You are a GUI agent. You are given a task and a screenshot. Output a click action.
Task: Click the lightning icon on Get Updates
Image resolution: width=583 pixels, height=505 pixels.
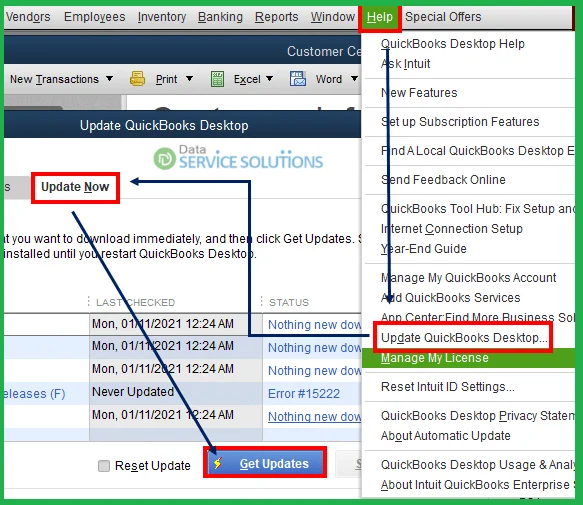tap(218, 463)
